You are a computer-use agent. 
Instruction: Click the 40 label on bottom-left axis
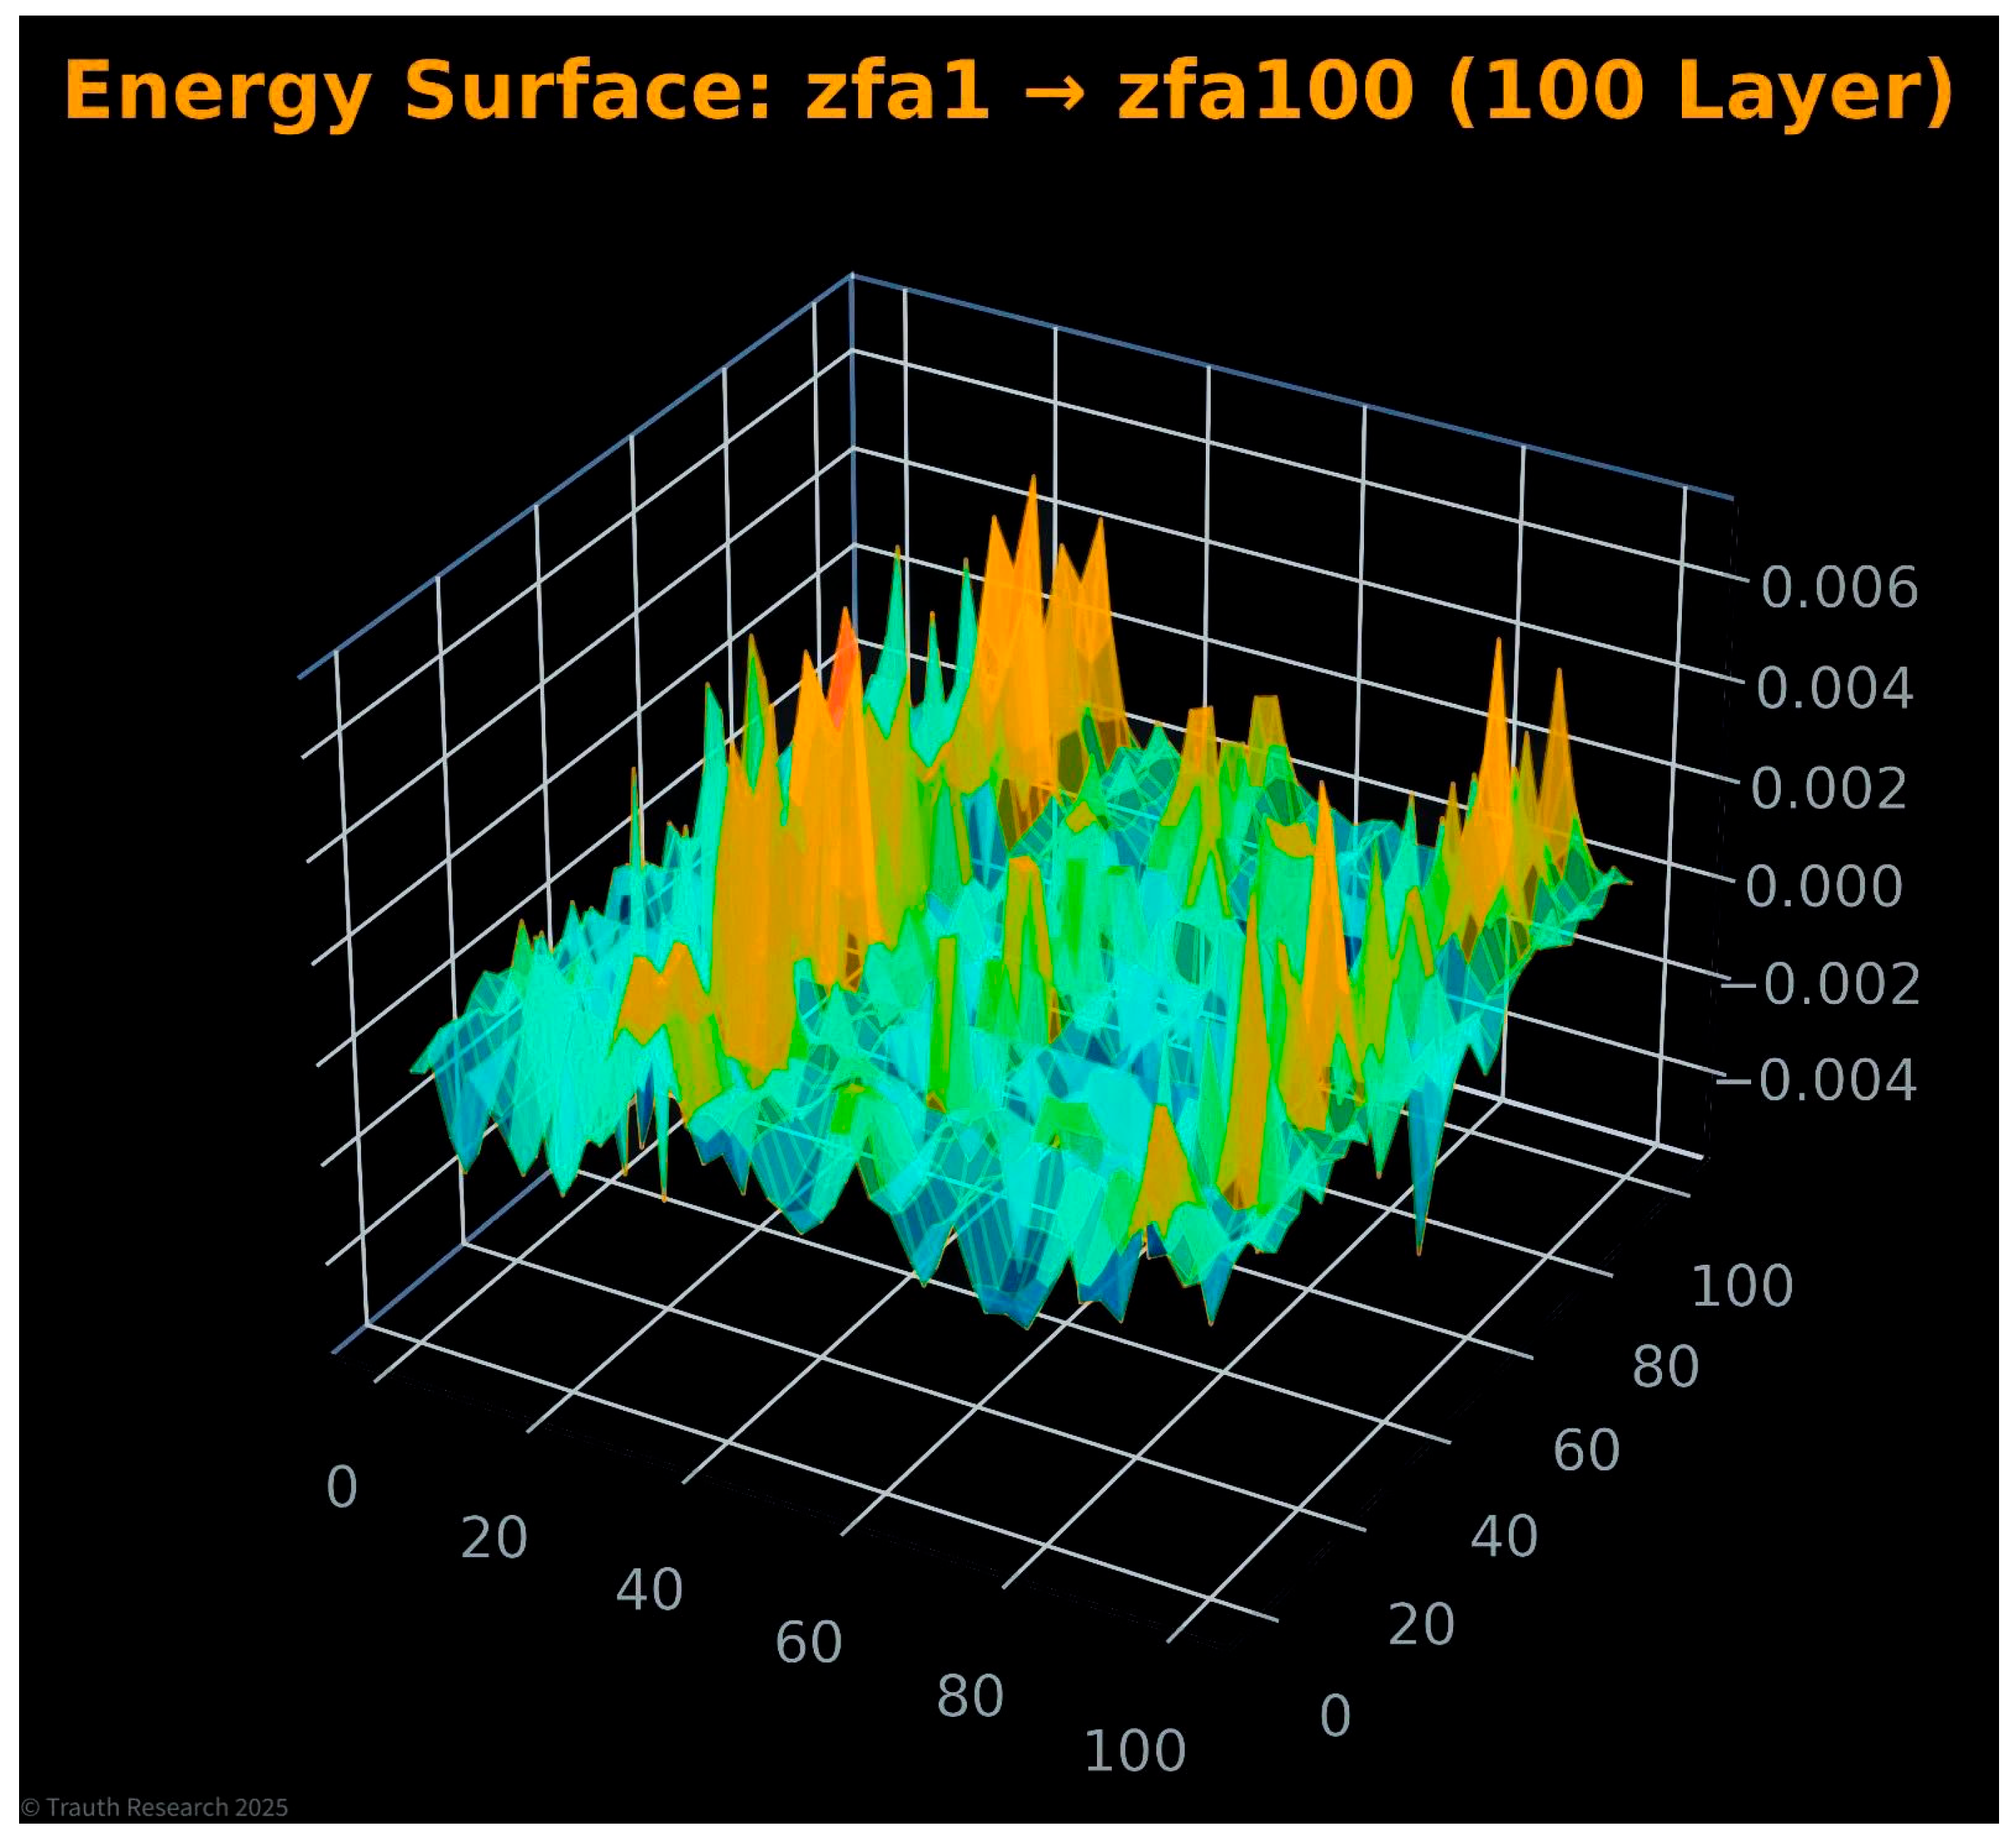pos(649,1590)
